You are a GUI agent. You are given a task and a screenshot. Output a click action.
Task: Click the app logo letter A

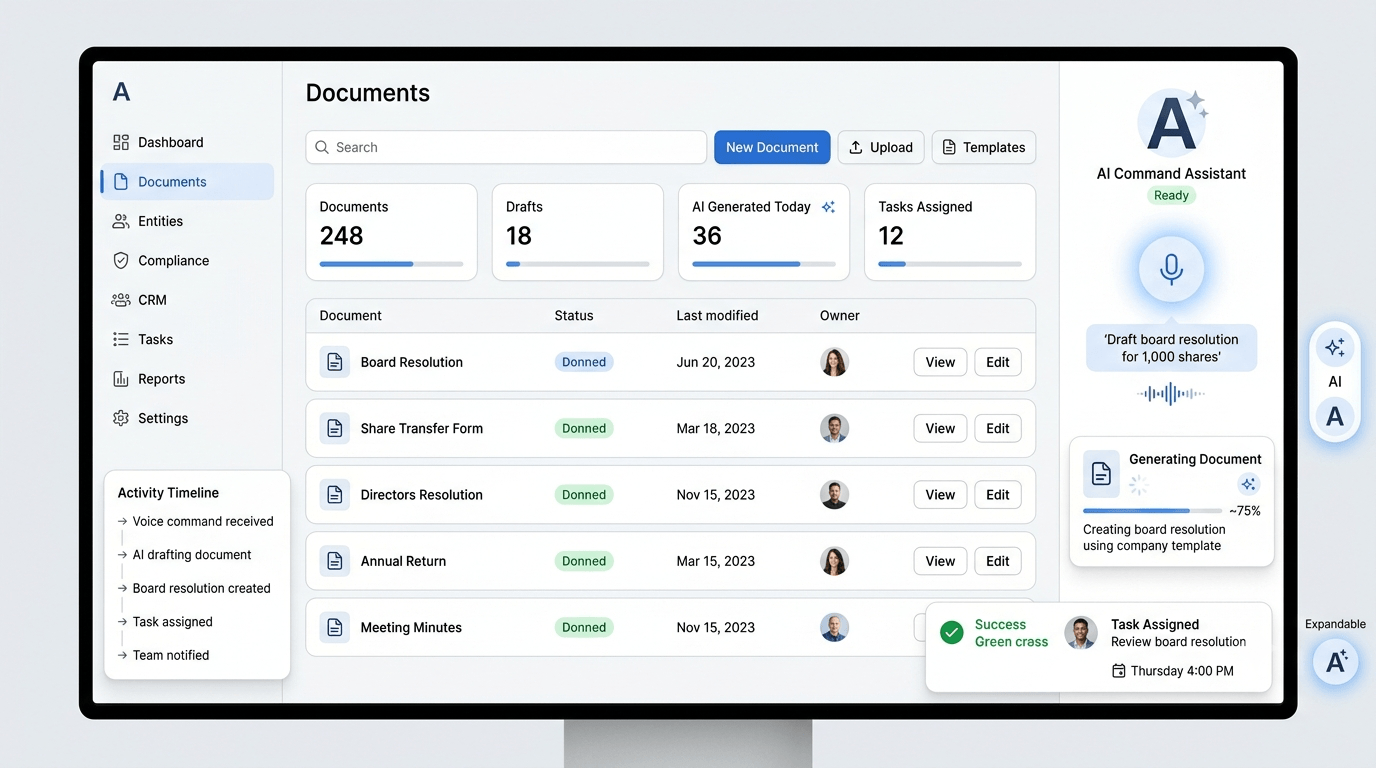[121, 92]
